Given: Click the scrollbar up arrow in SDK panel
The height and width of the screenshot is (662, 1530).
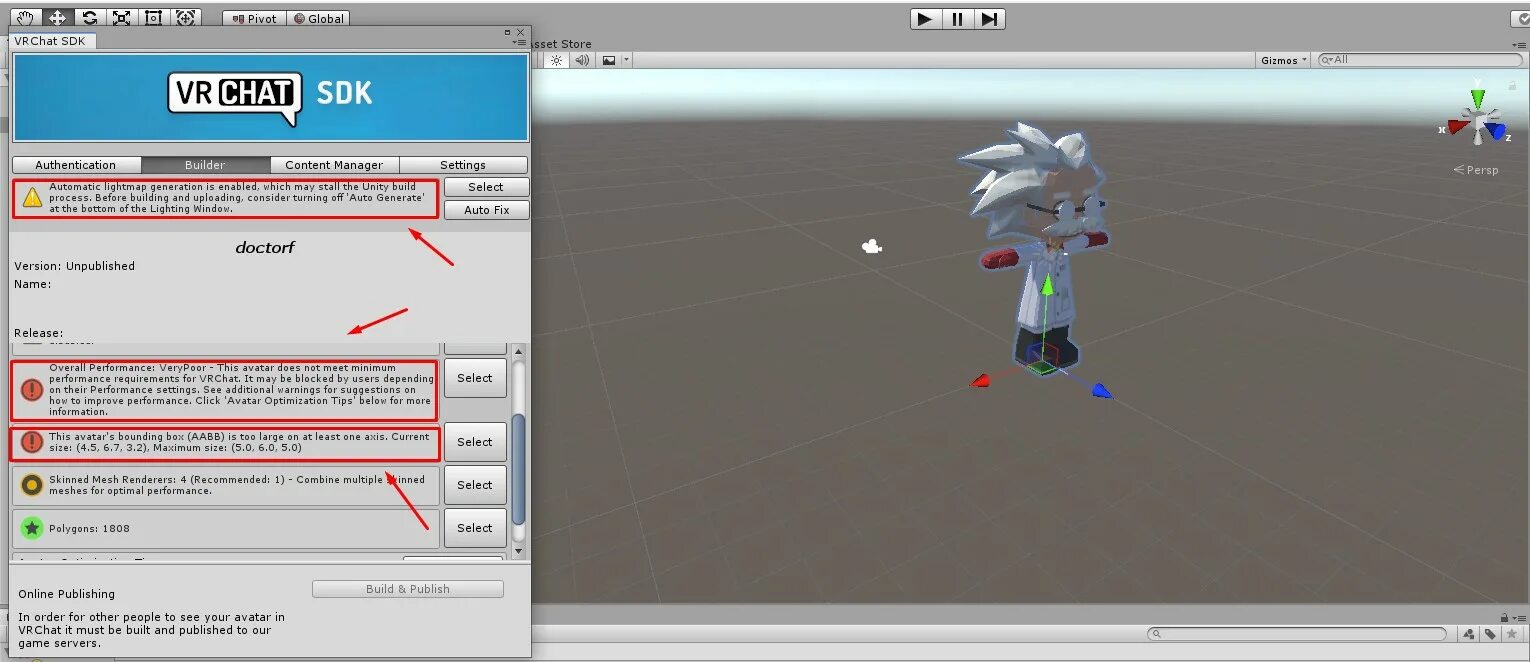Looking at the screenshot, I should 518,351.
